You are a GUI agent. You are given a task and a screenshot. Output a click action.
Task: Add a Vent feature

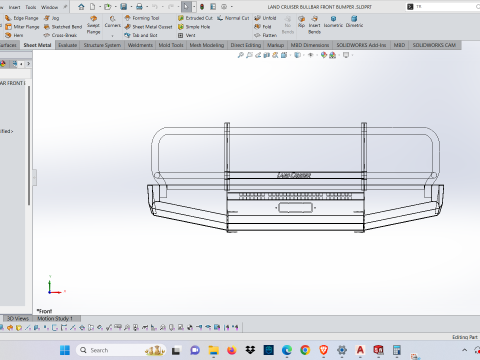(x=187, y=35)
